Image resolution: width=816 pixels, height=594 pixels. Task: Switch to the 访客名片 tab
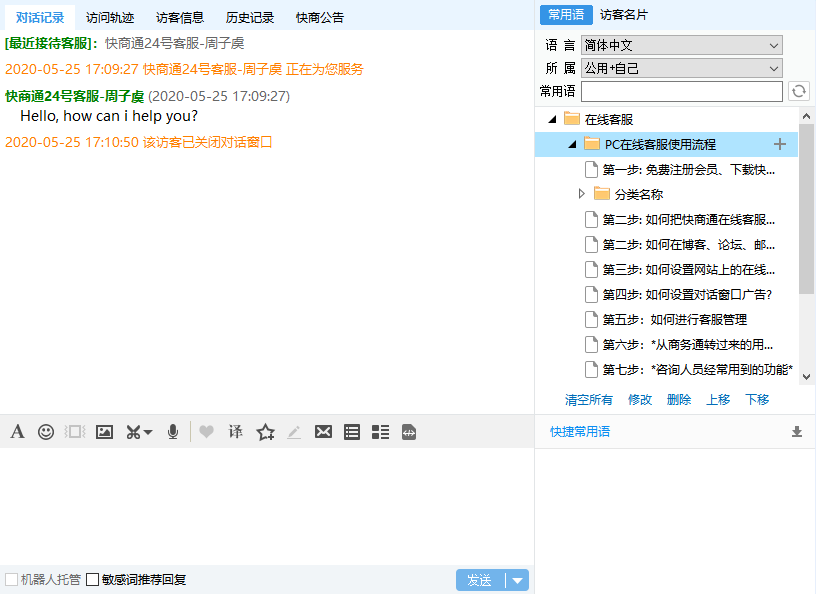click(625, 15)
